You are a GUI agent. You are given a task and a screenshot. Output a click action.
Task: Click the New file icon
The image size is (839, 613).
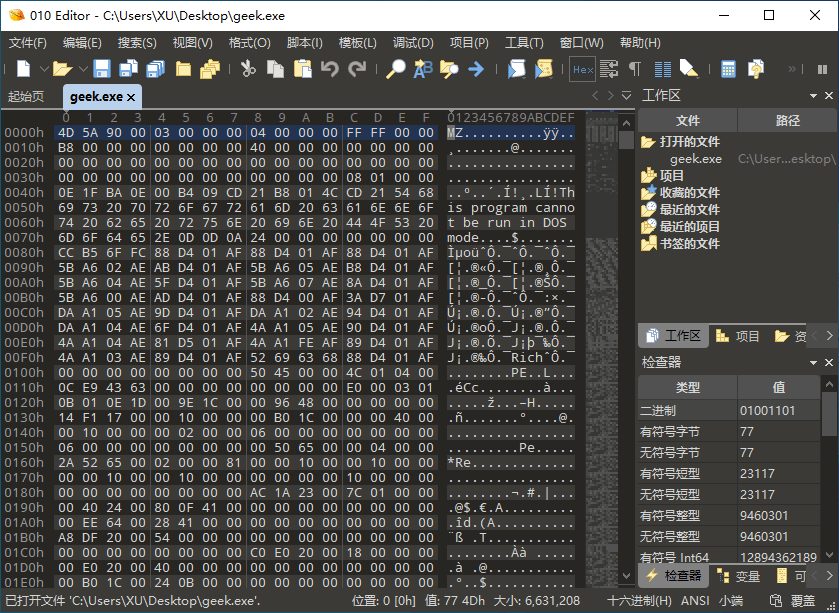(x=24, y=69)
